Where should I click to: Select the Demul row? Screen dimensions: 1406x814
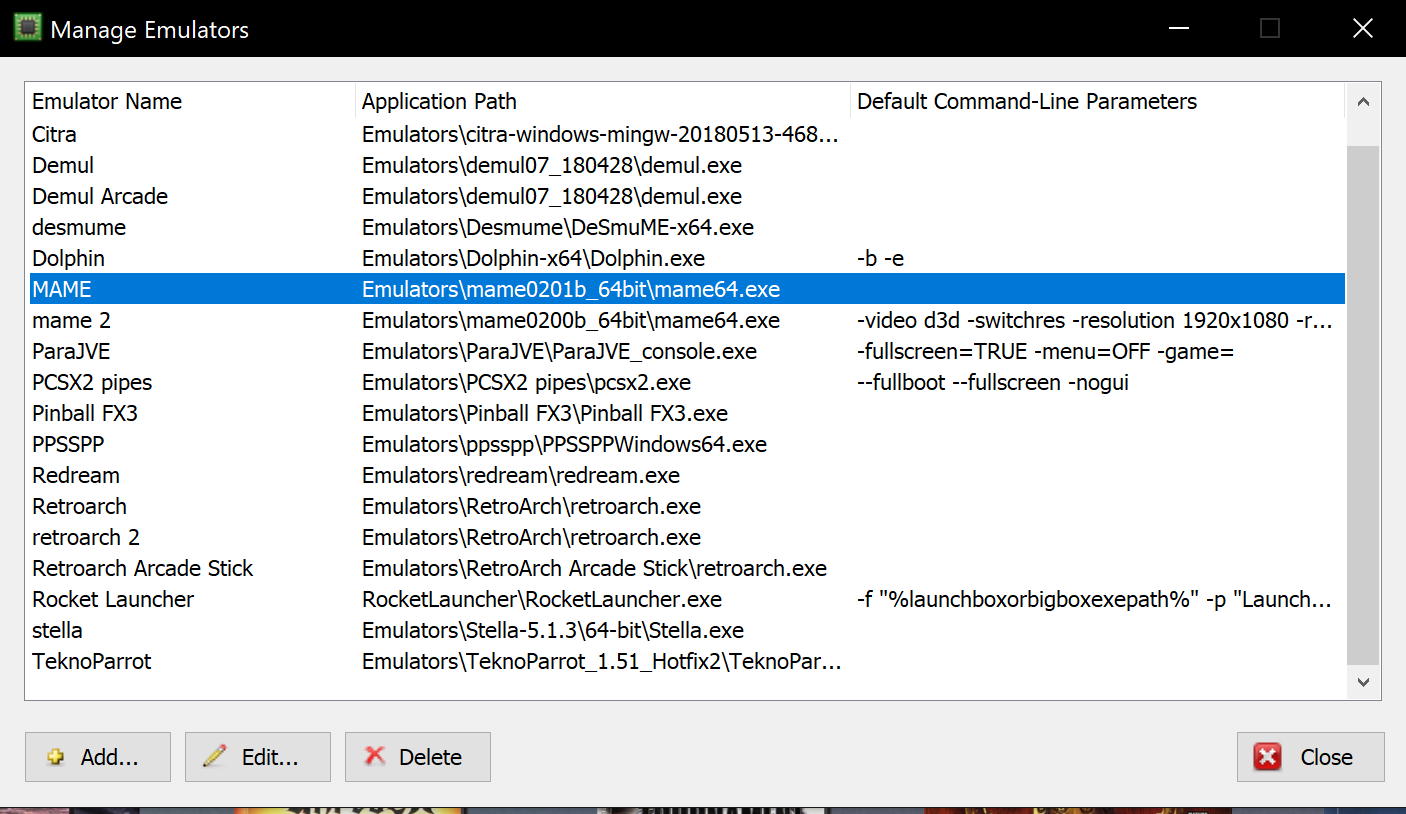coord(687,165)
